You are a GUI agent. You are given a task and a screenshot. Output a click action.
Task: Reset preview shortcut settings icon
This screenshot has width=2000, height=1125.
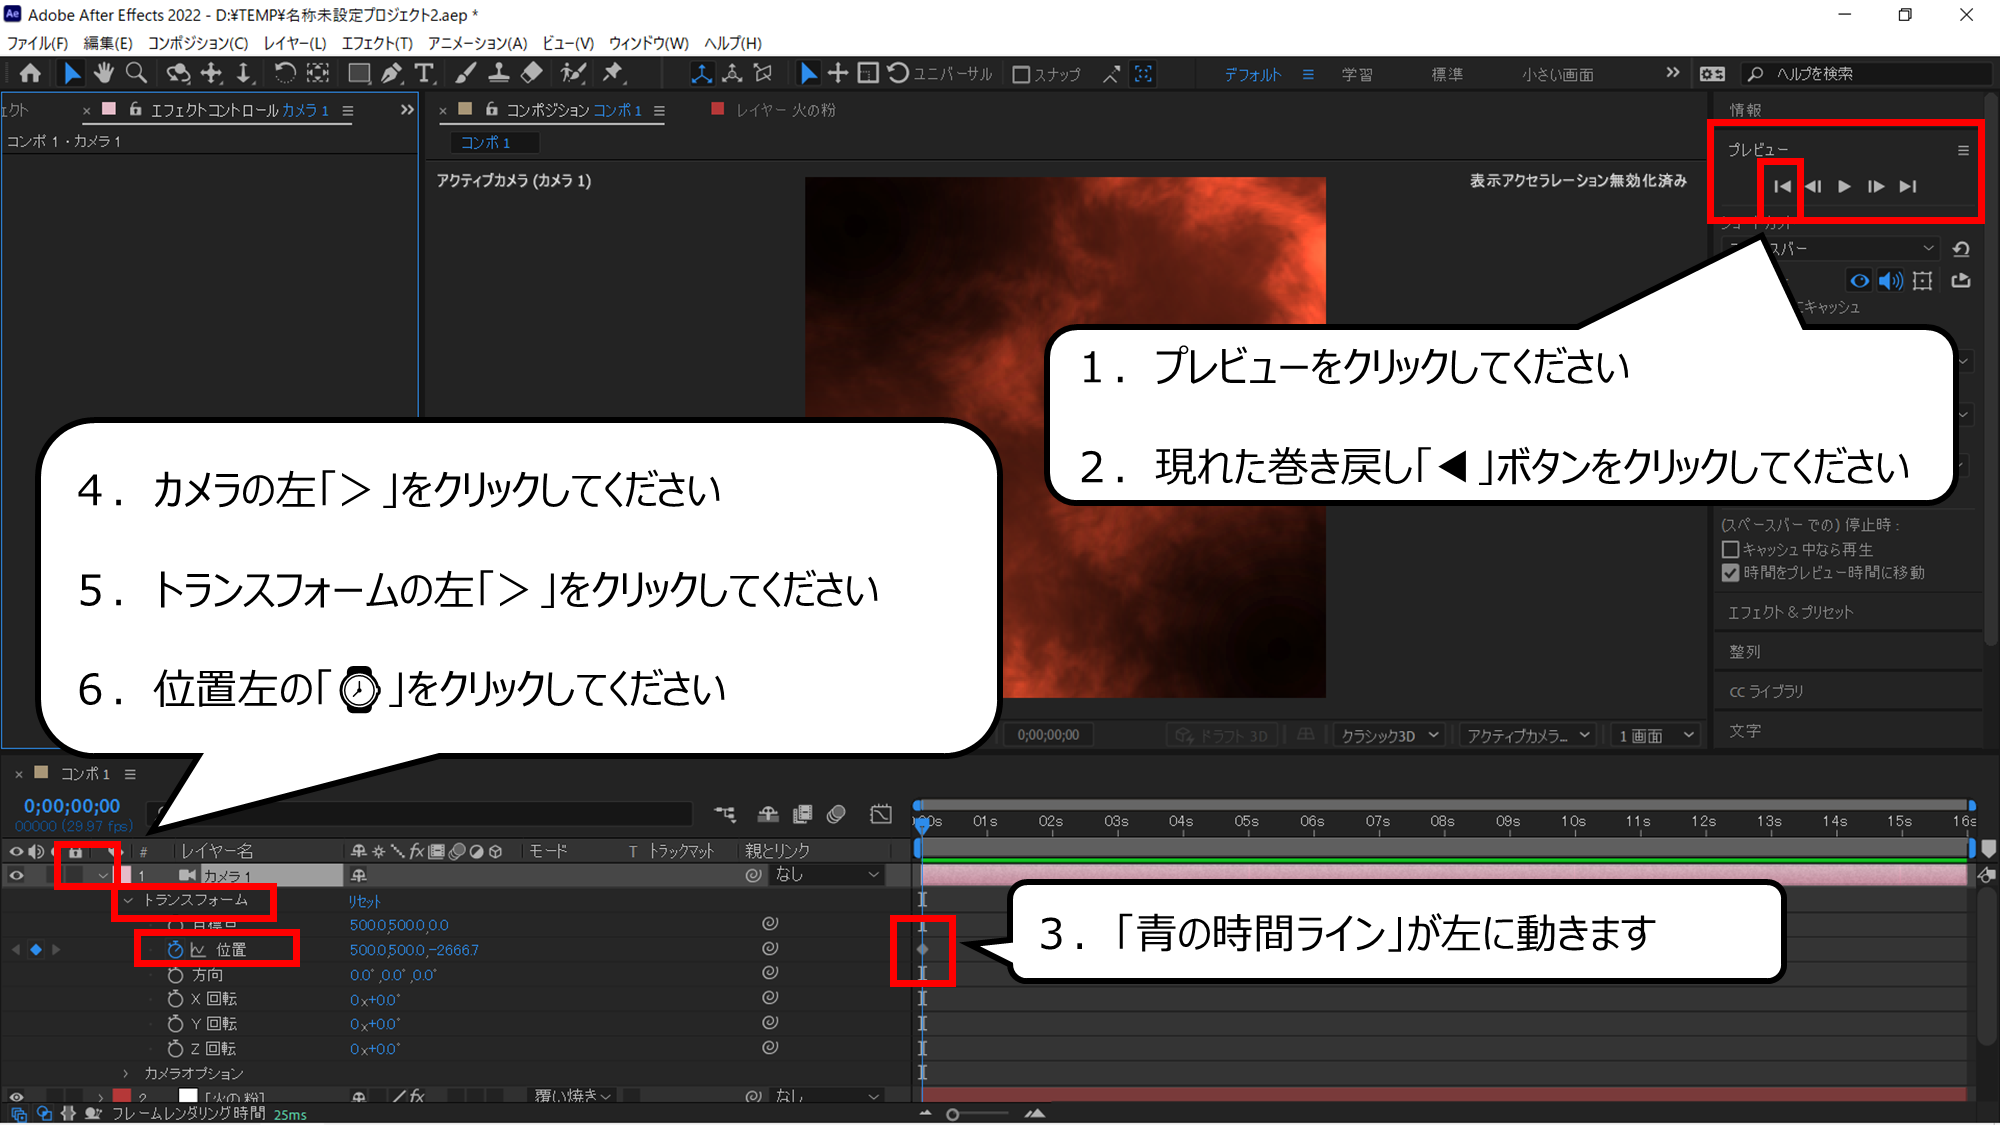tap(1961, 248)
